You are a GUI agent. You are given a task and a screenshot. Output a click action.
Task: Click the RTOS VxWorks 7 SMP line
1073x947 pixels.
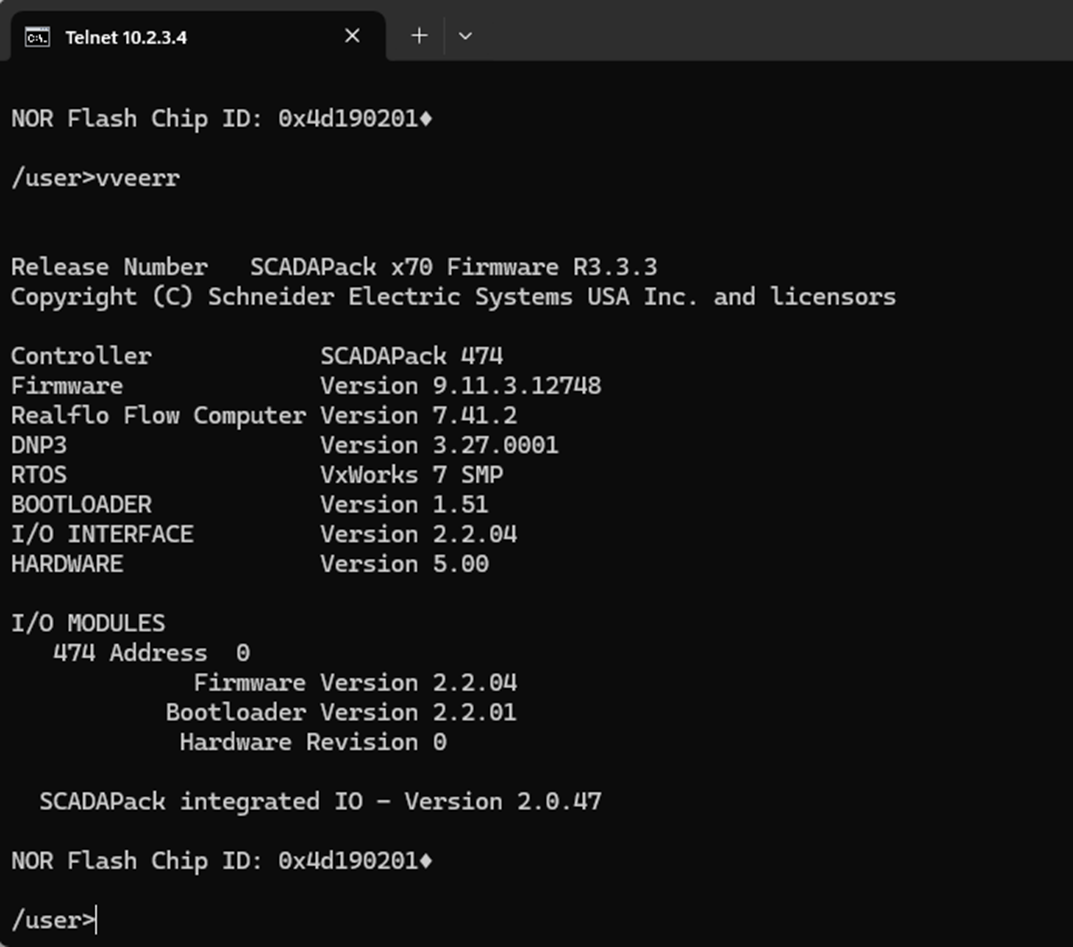pyautogui.click(x=257, y=475)
